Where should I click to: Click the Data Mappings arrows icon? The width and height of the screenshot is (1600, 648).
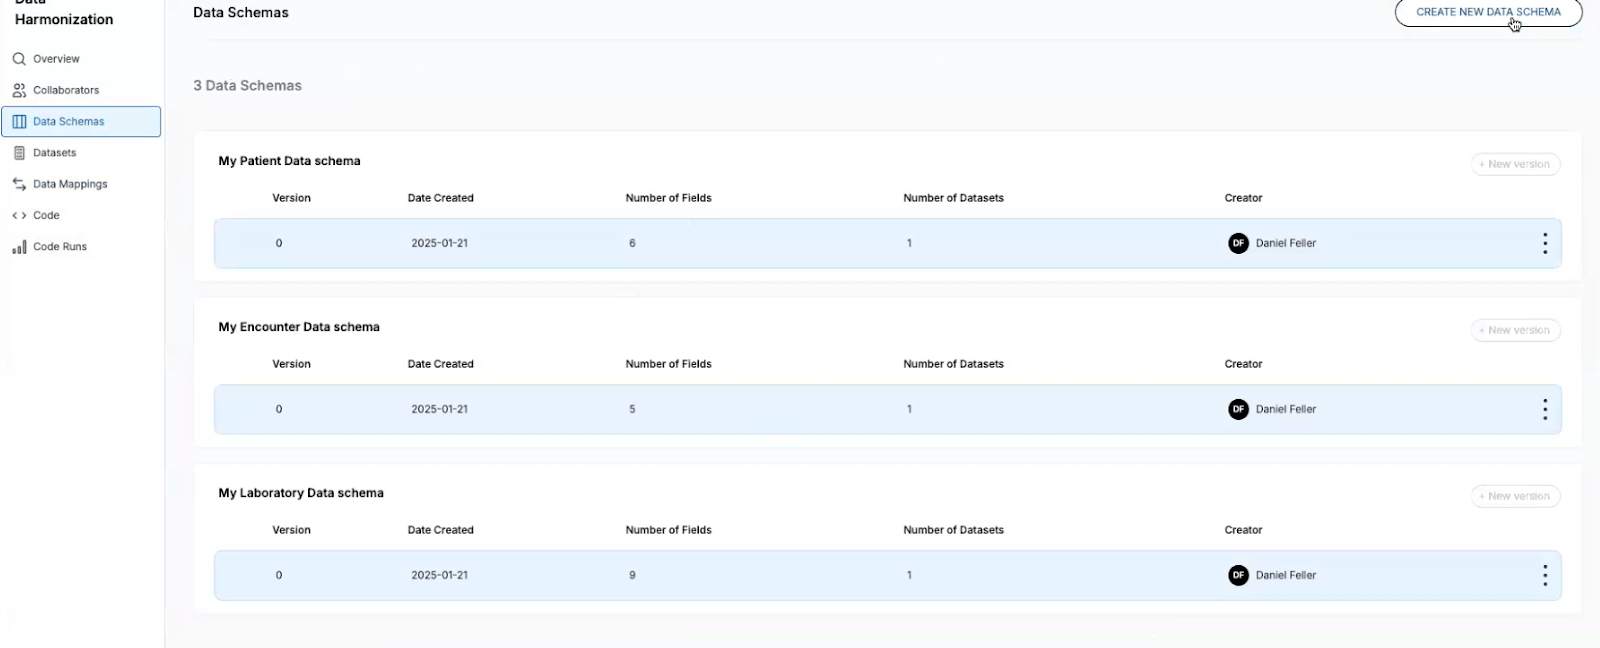click(19, 184)
